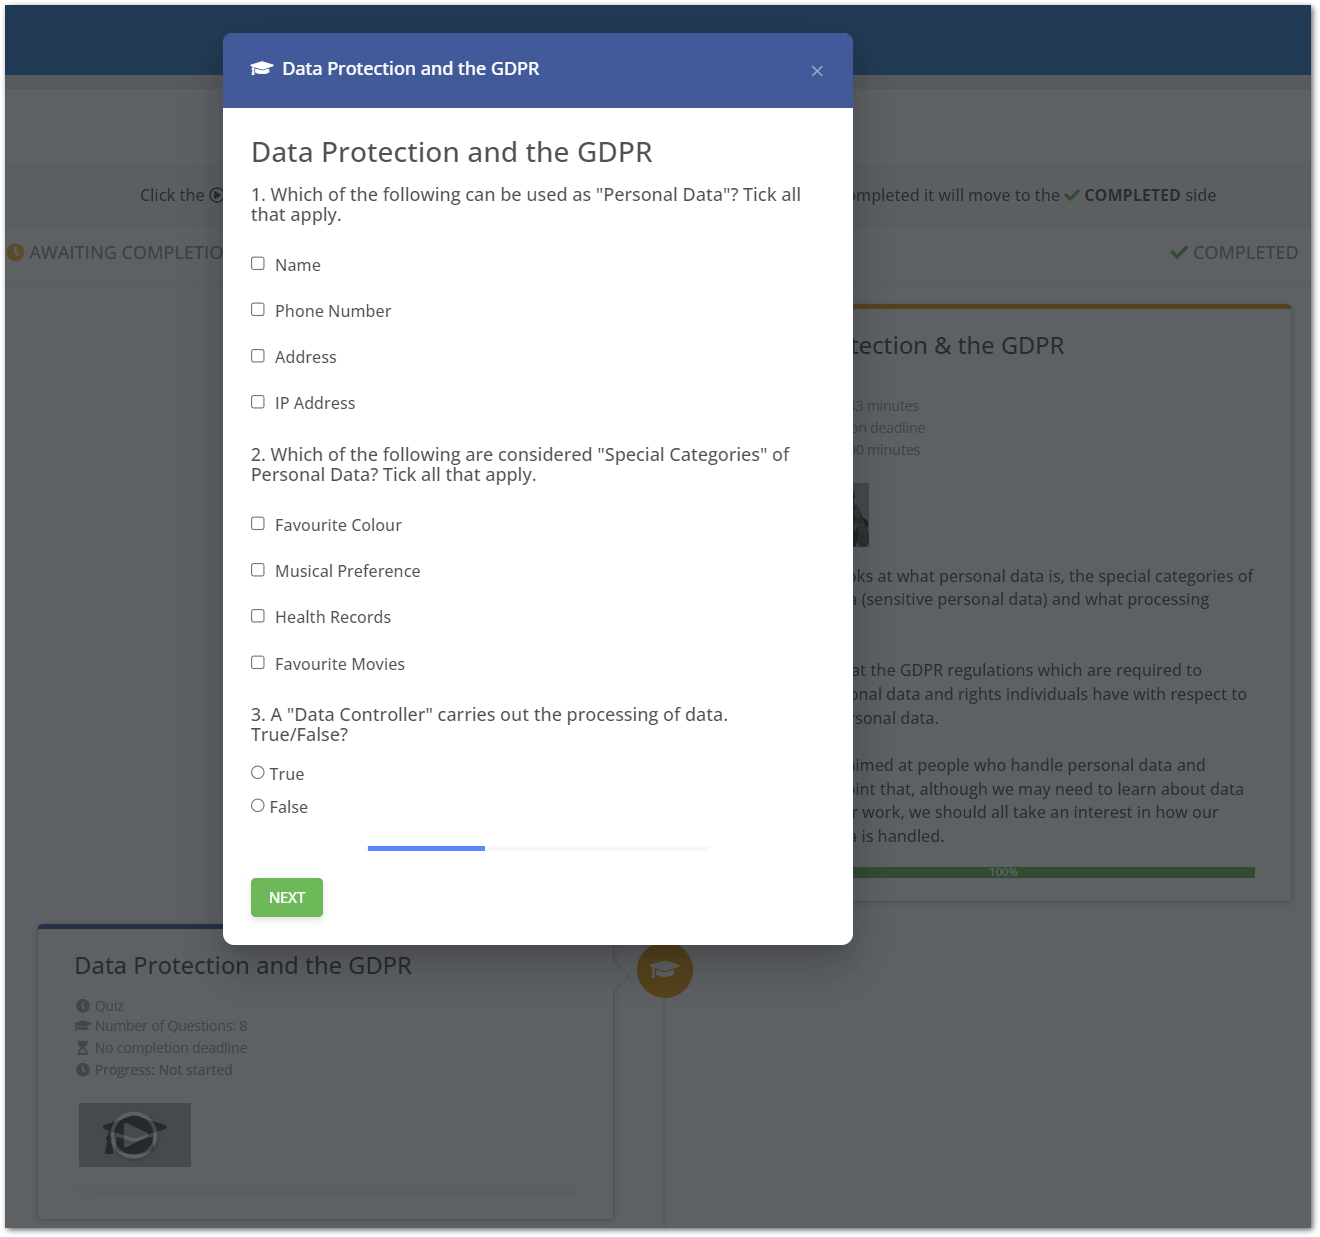Tick the Name checkbox
The height and width of the screenshot is (1237, 1320).
pyautogui.click(x=258, y=264)
